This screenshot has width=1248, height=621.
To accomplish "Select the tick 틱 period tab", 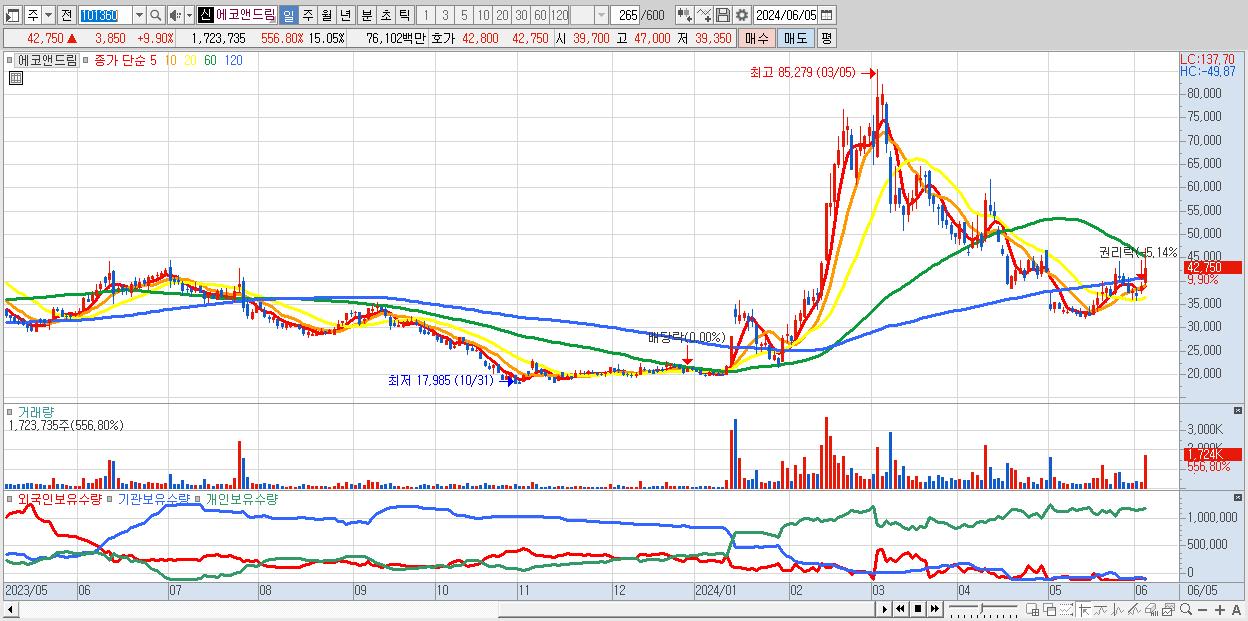I will 404,15.
